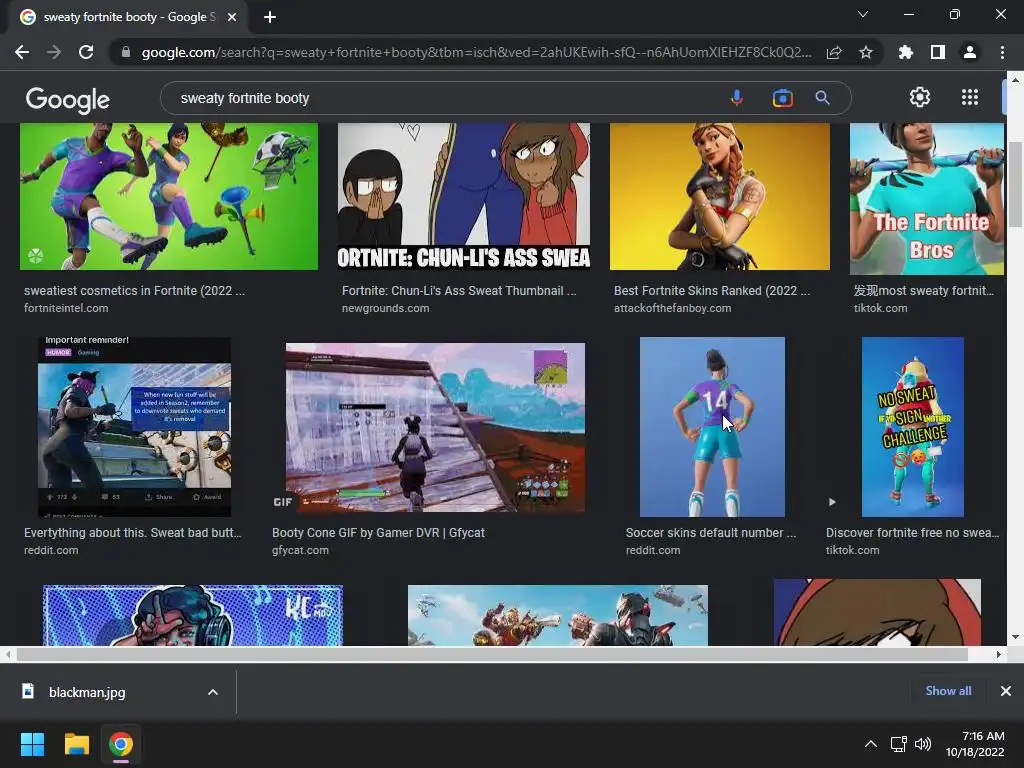
Task: Open the tab search chevron
Action: 863,14
